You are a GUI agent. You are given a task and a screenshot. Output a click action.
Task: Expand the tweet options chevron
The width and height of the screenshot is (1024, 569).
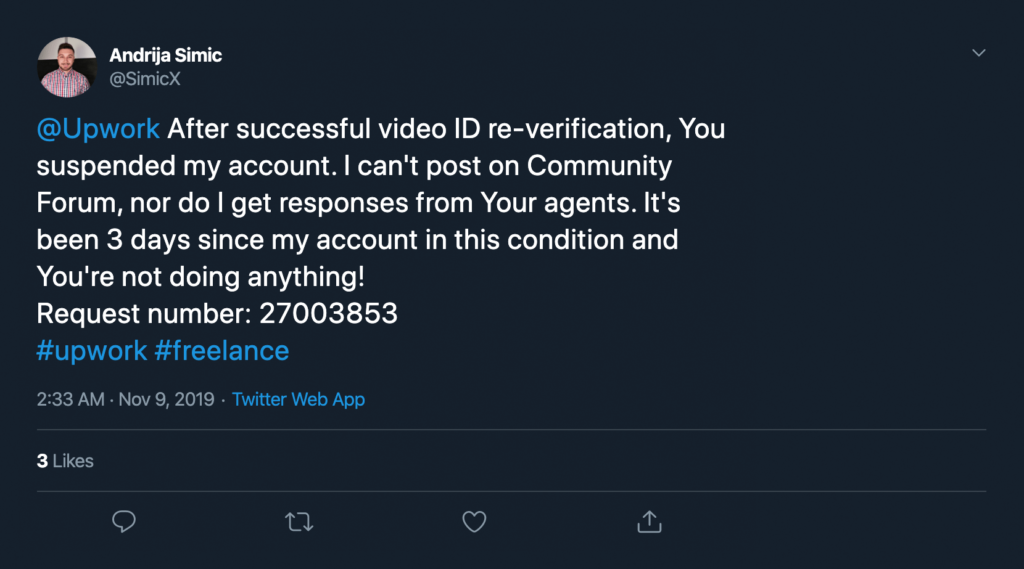point(978,53)
